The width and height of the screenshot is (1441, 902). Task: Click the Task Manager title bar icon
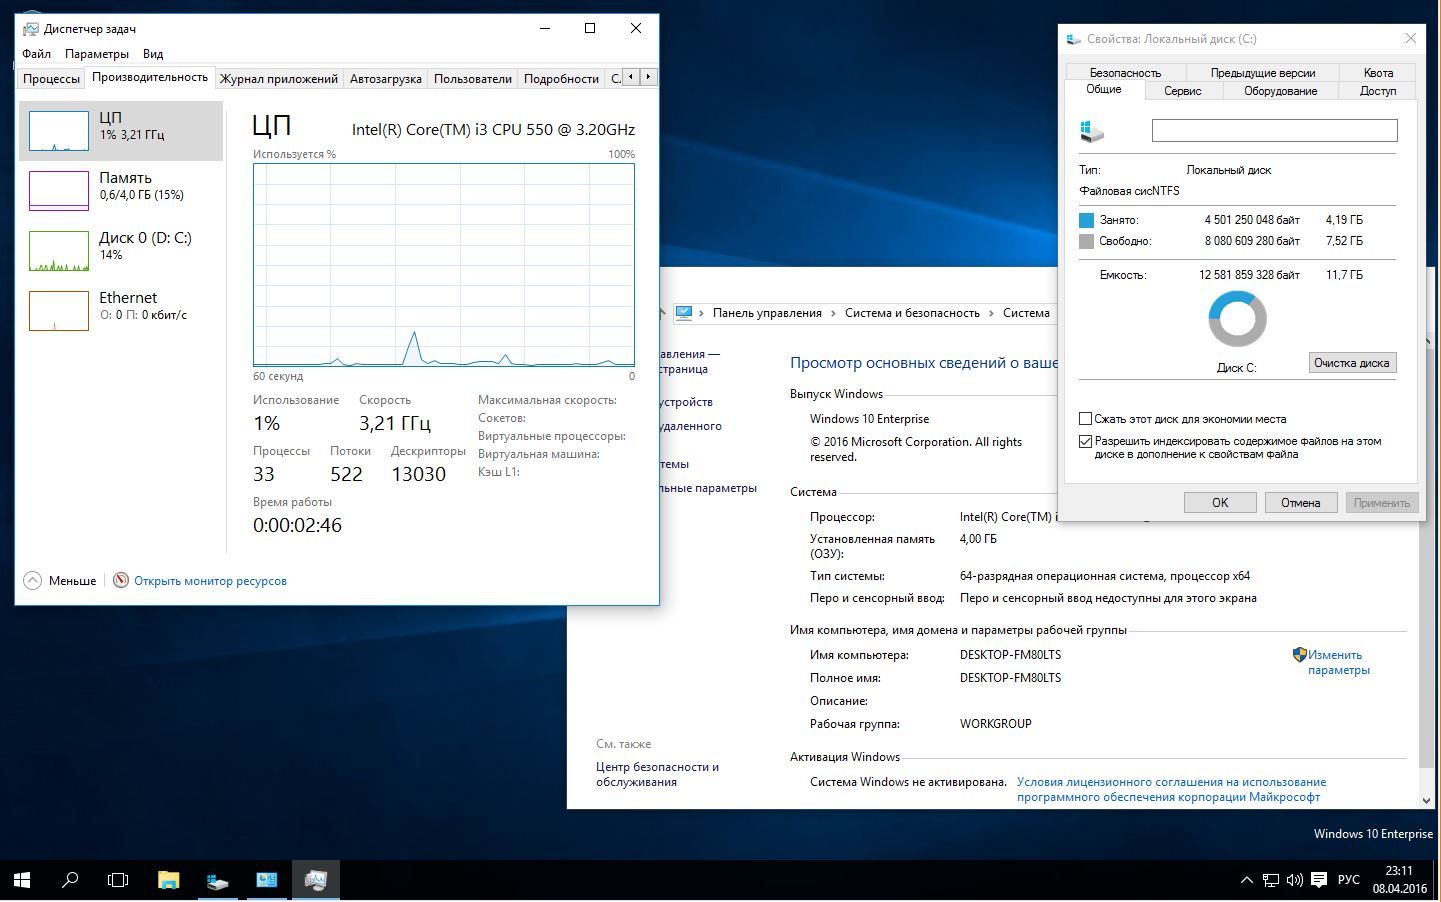point(30,28)
